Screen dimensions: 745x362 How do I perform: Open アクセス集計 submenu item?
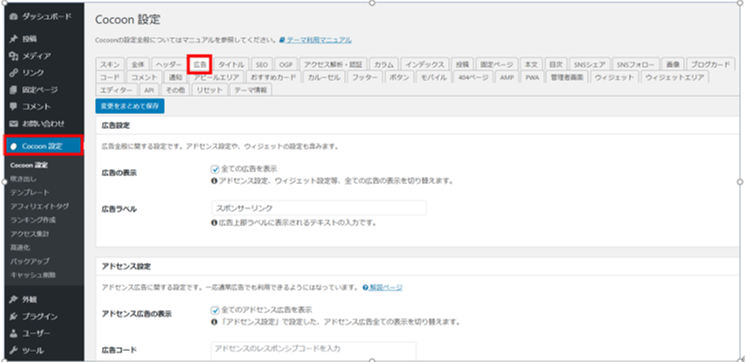point(29,234)
